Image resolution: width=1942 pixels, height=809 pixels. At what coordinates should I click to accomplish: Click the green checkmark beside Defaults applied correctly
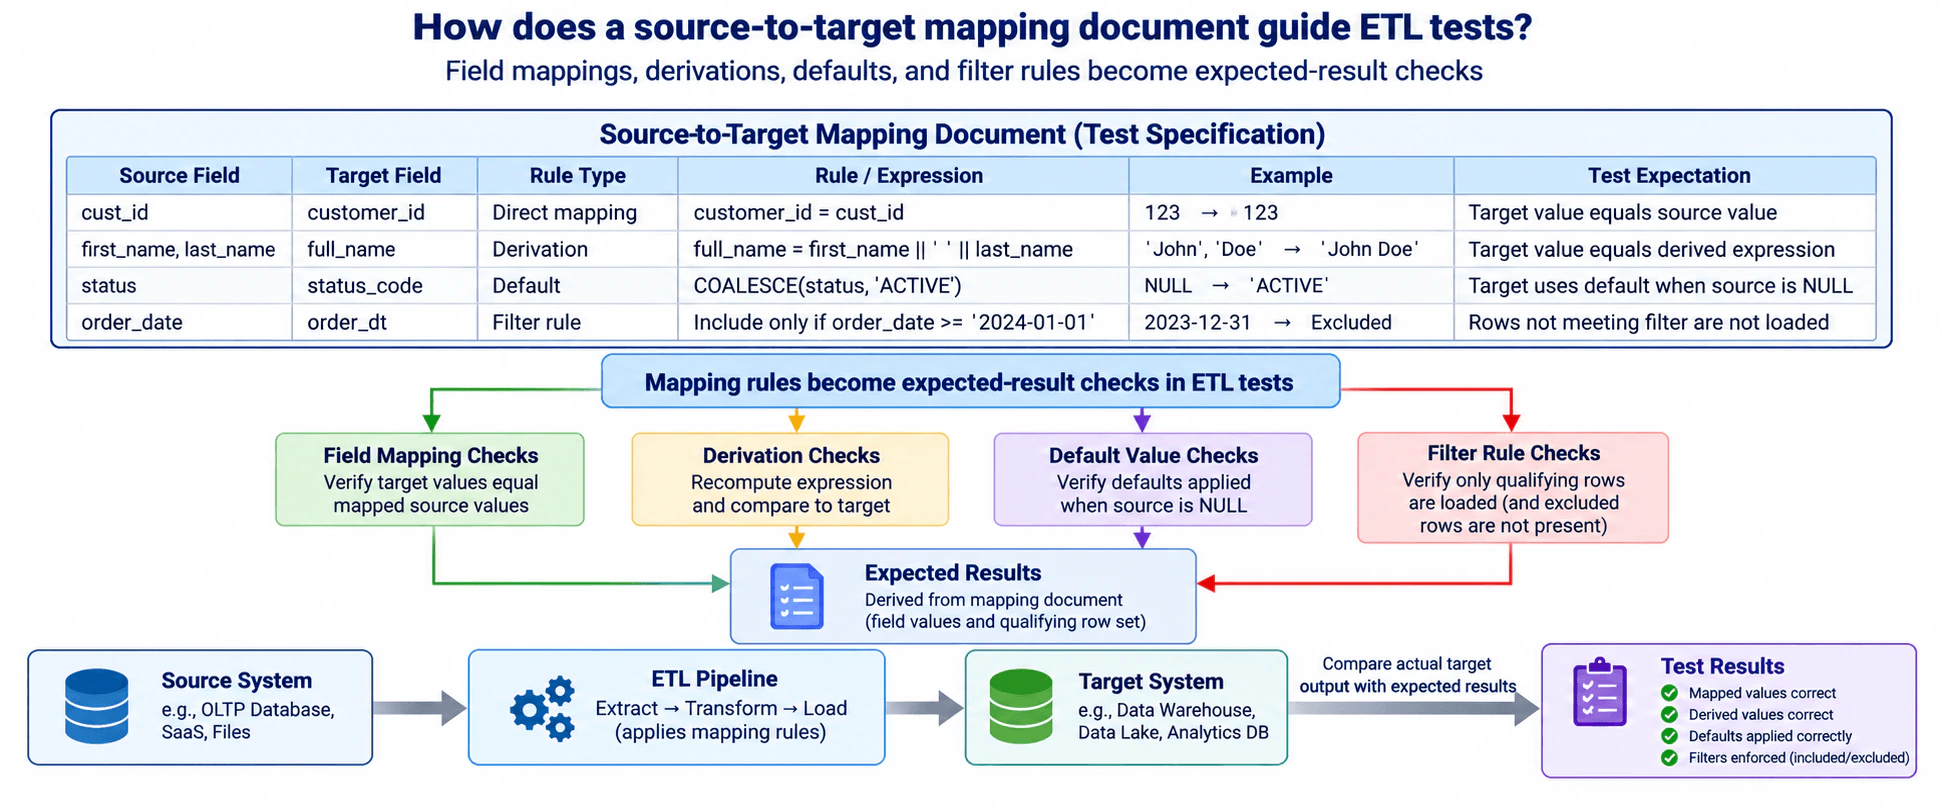(1669, 736)
